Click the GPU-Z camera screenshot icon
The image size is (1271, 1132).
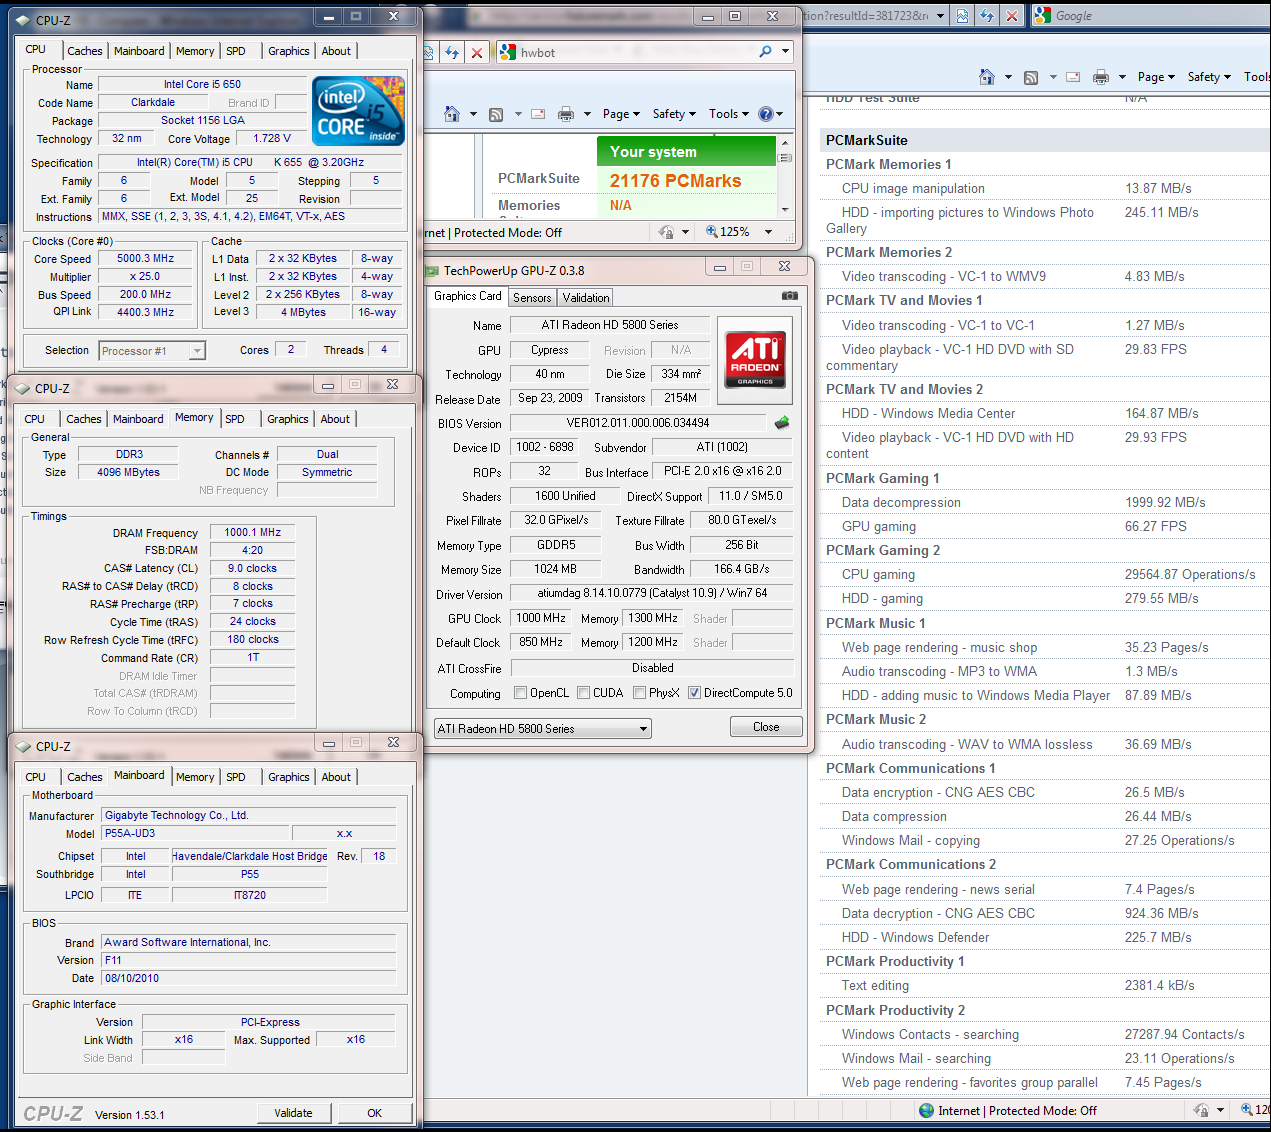(789, 296)
